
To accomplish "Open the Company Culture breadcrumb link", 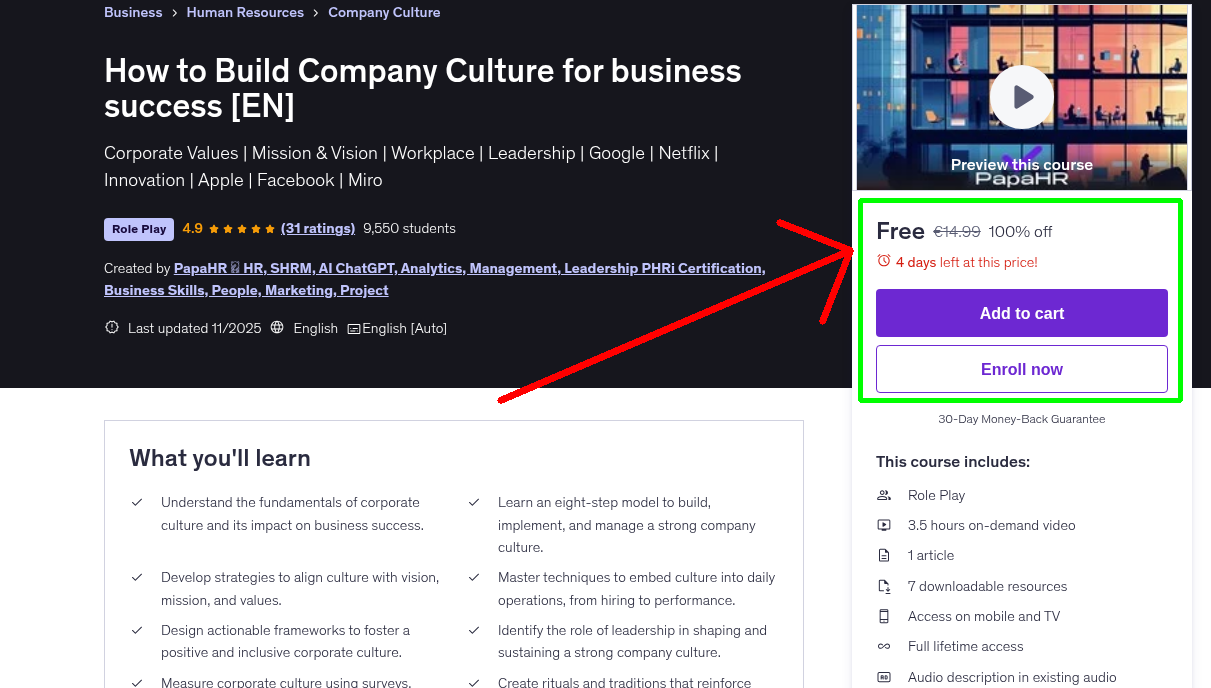I will pos(384,11).
